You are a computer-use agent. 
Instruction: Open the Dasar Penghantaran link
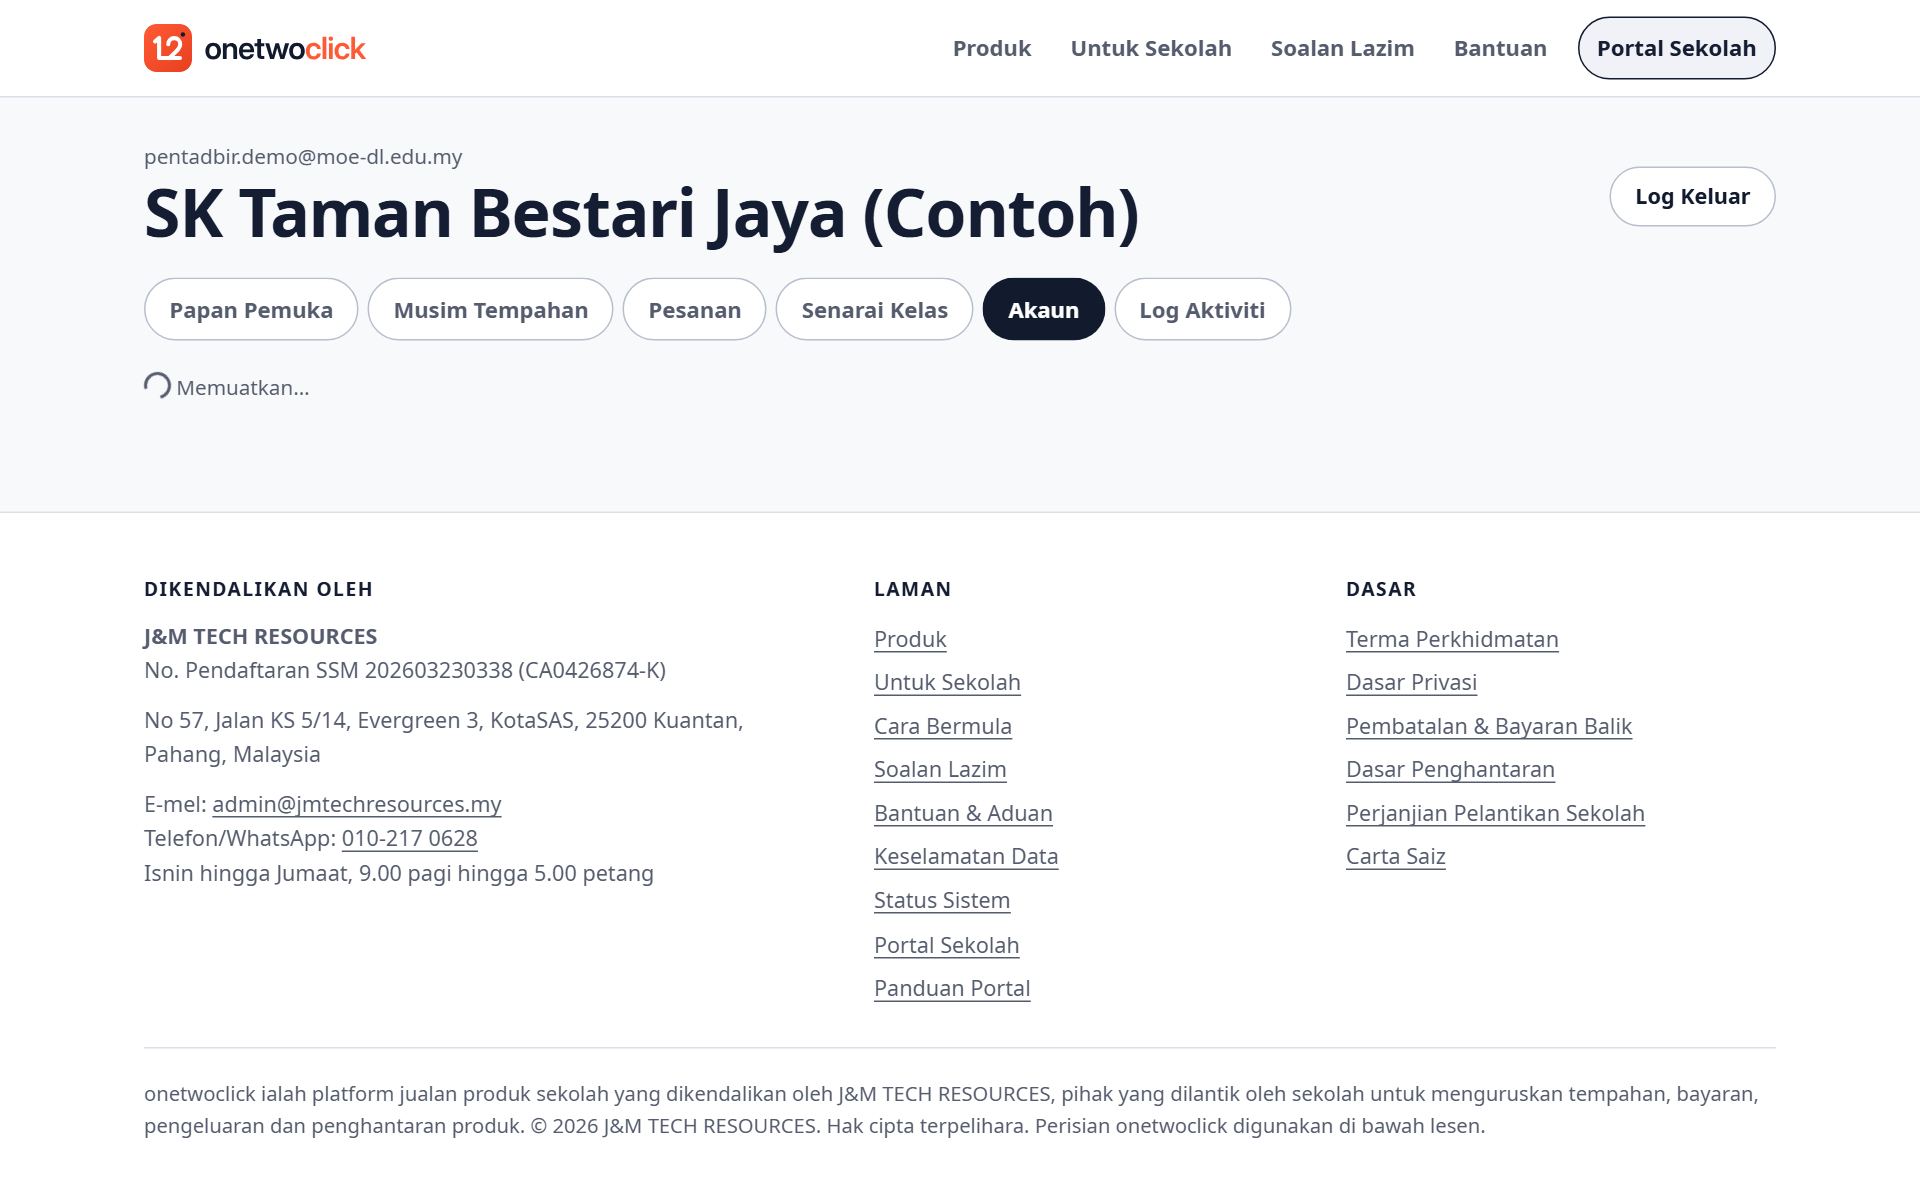(x=1450, y=769)
